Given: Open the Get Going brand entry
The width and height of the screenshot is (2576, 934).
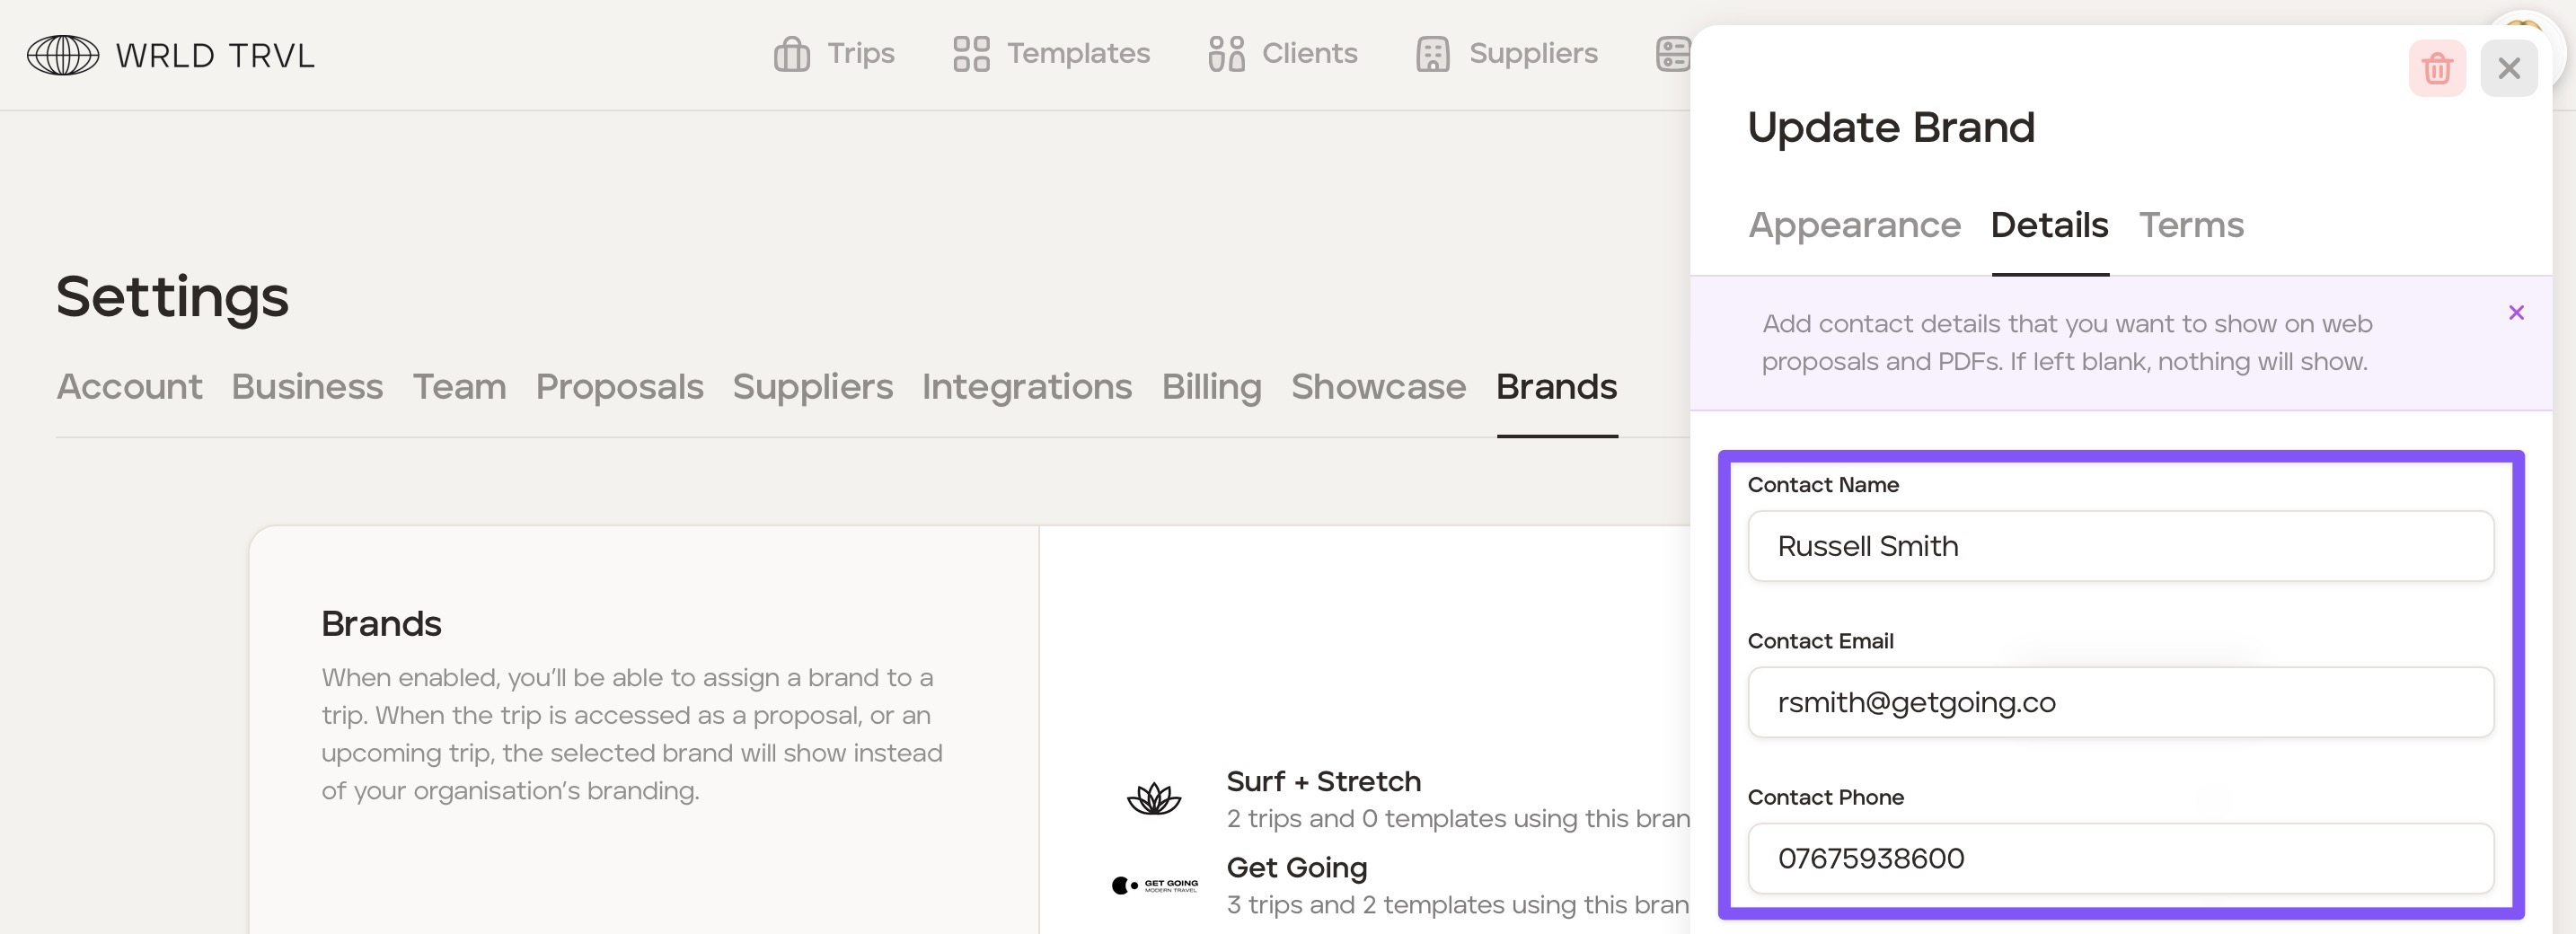Looking at the screenshot, I should click(x=1296, y=867).
